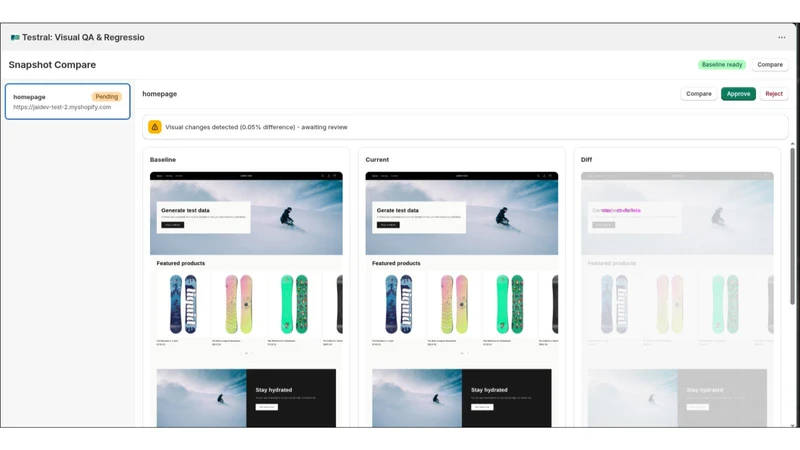The width and height of the screenshot is (800, 450).
Task: Click the Snapshot Compare page heading
Action: click(52, 65)
